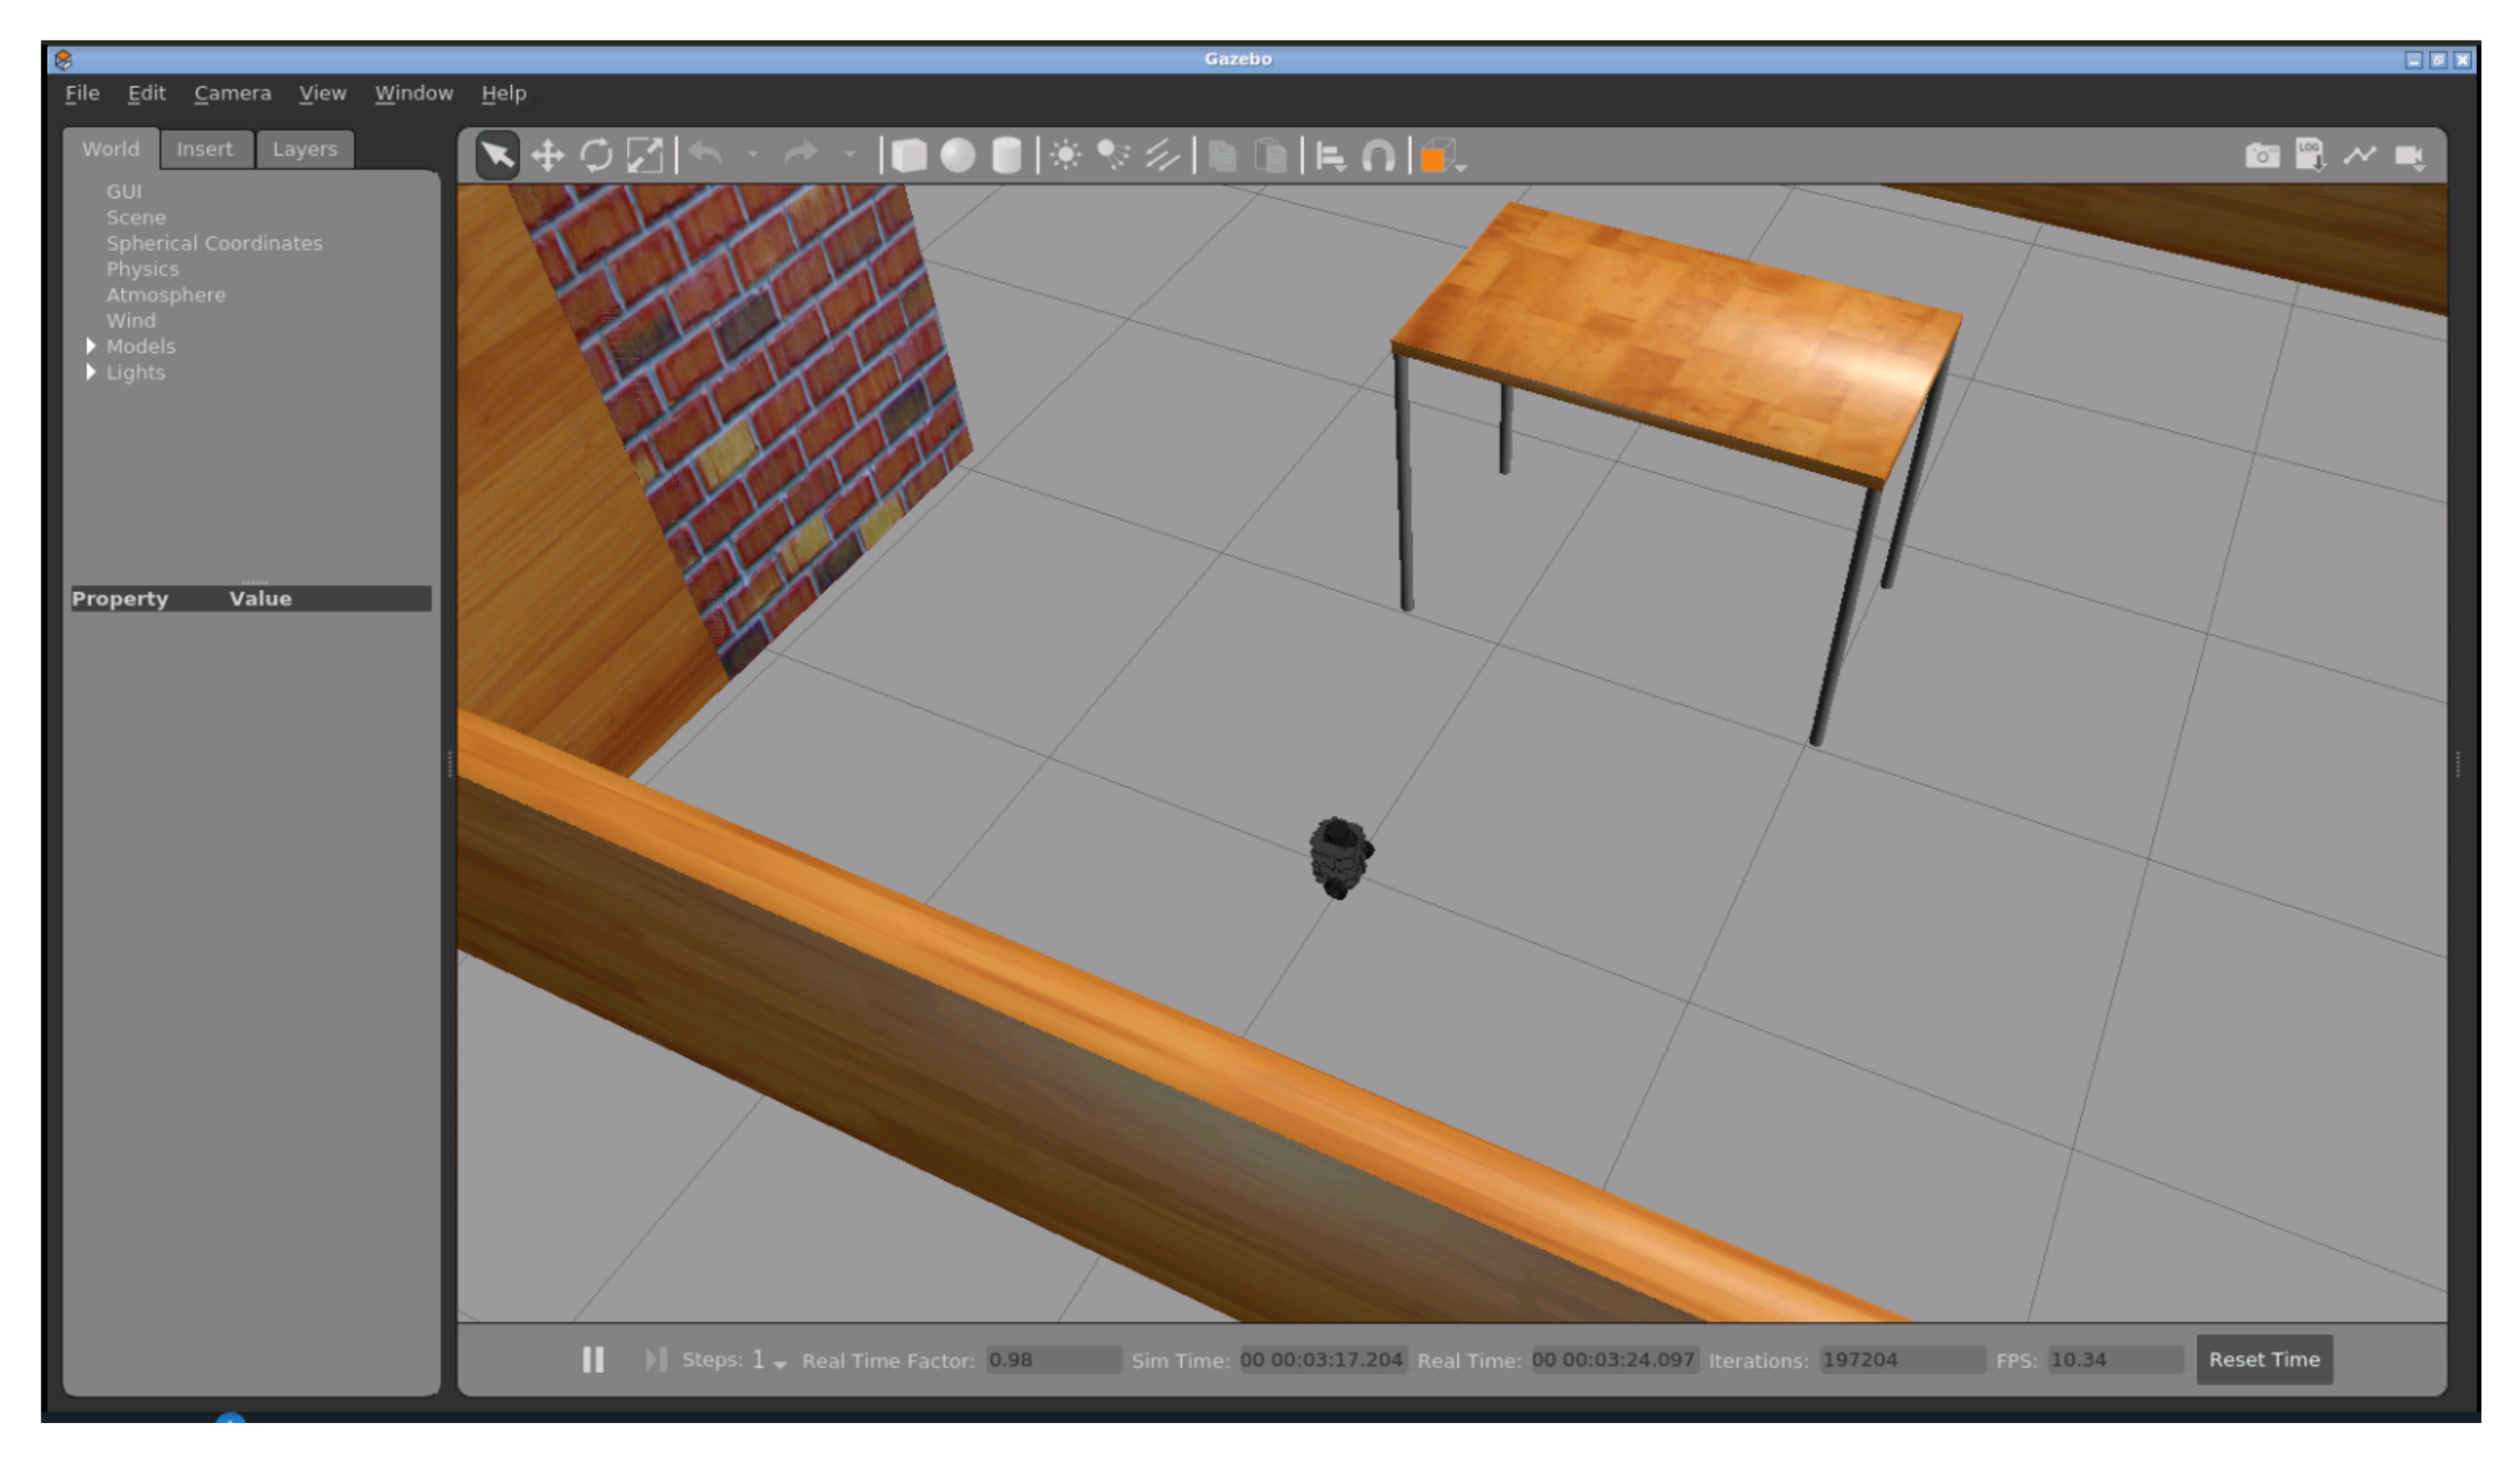Select the Lights tree label
The width and height of the screenshot is (2520, 1466).
point(135,372)
